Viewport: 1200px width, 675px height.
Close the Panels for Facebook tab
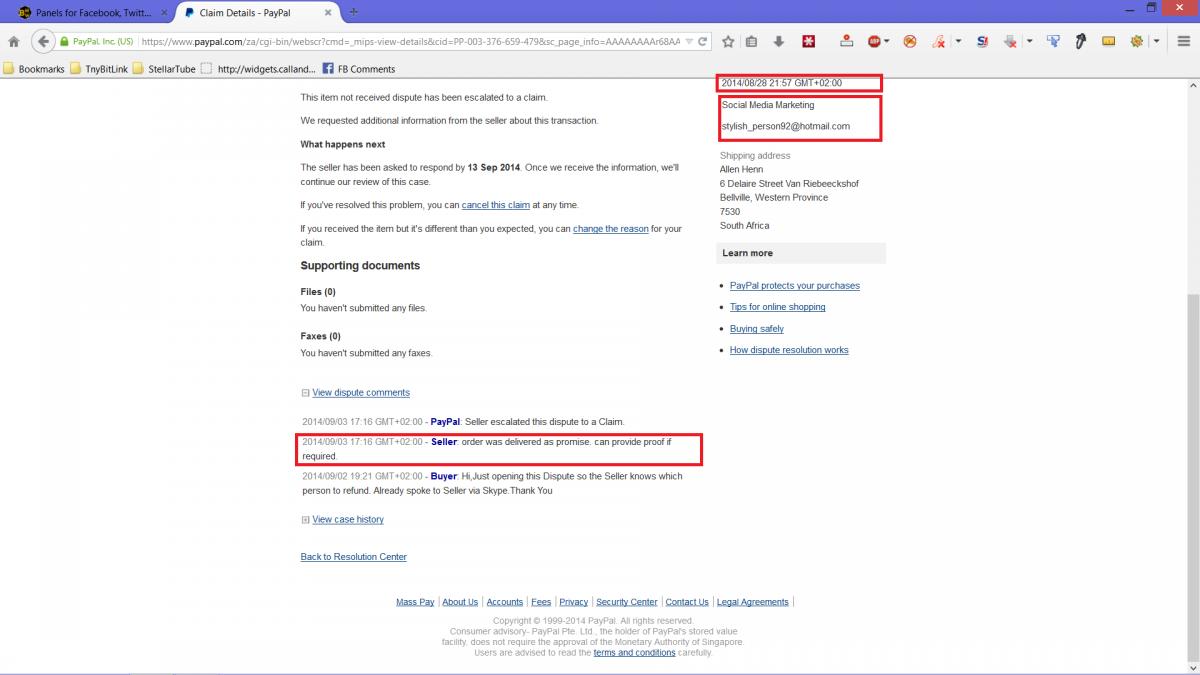tap(164, 13)
